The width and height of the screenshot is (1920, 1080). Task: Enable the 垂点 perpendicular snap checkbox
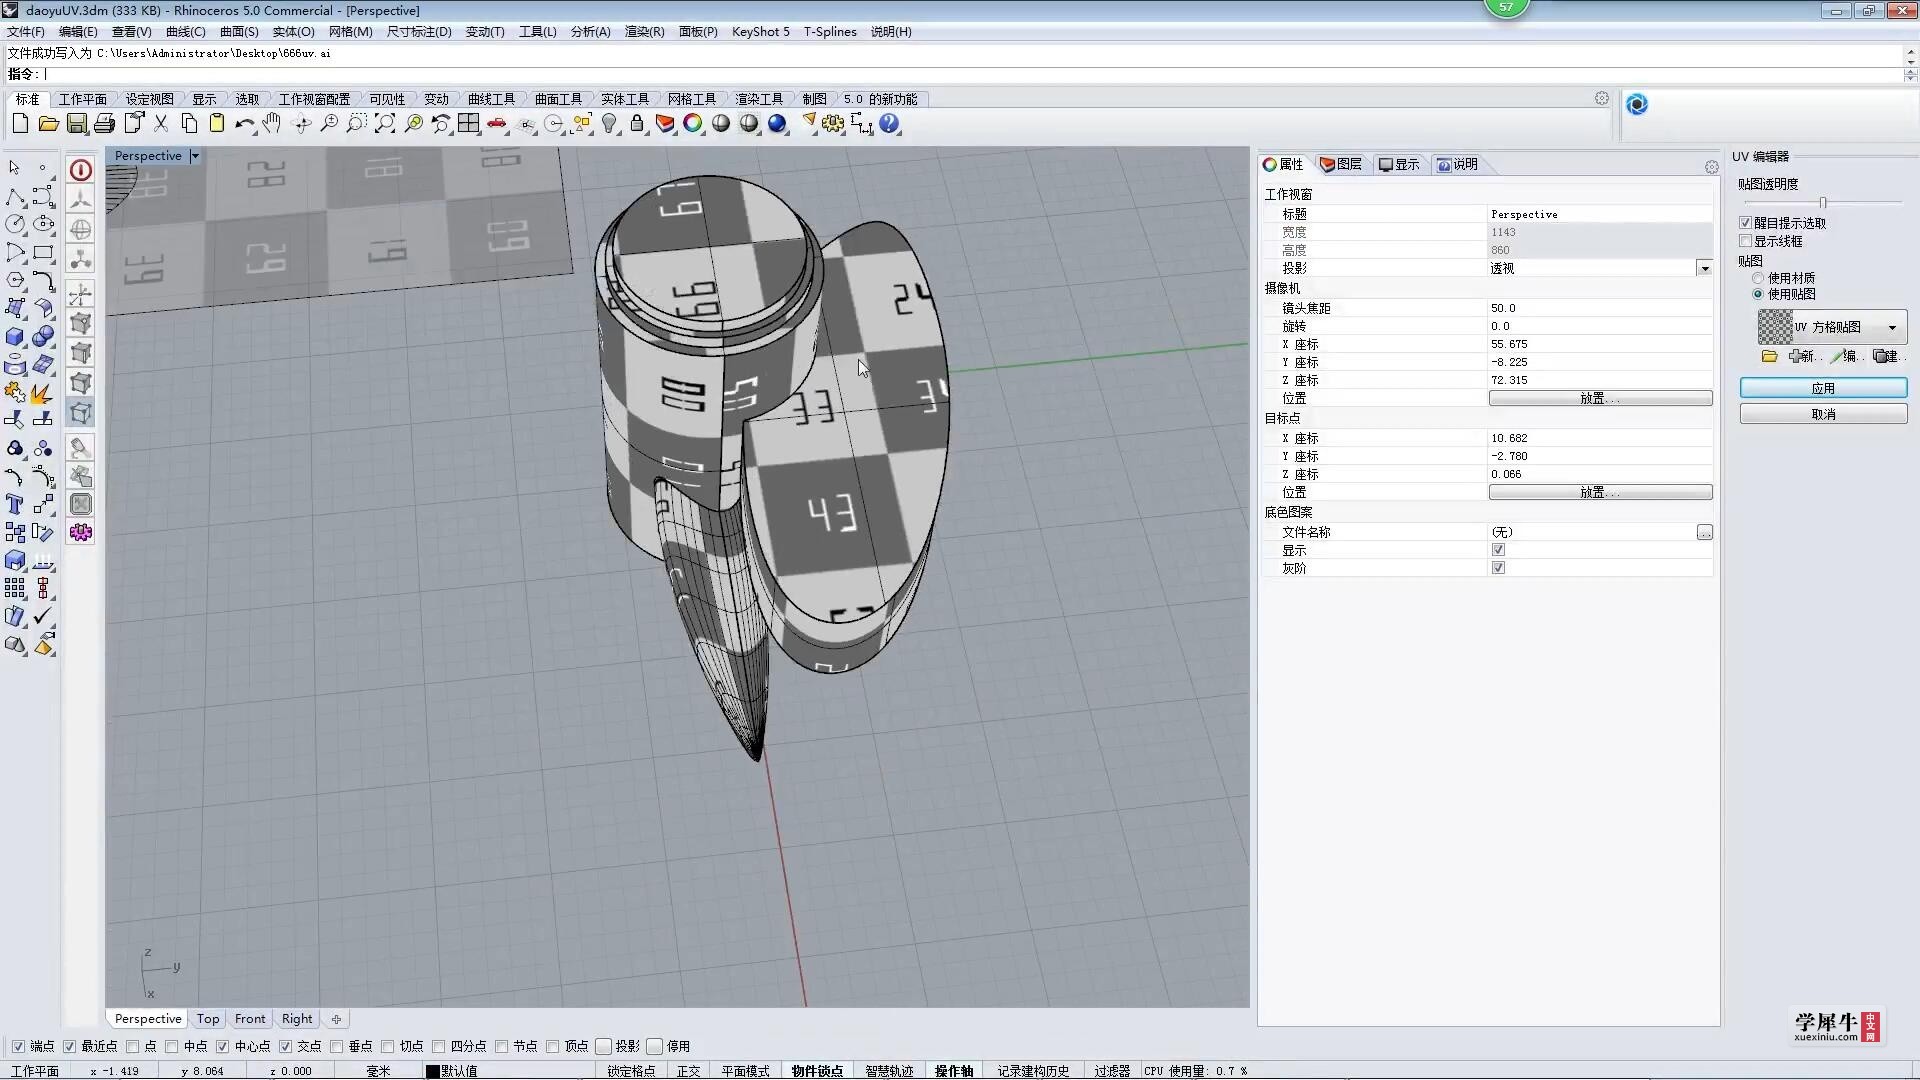tap(336, 1046)
